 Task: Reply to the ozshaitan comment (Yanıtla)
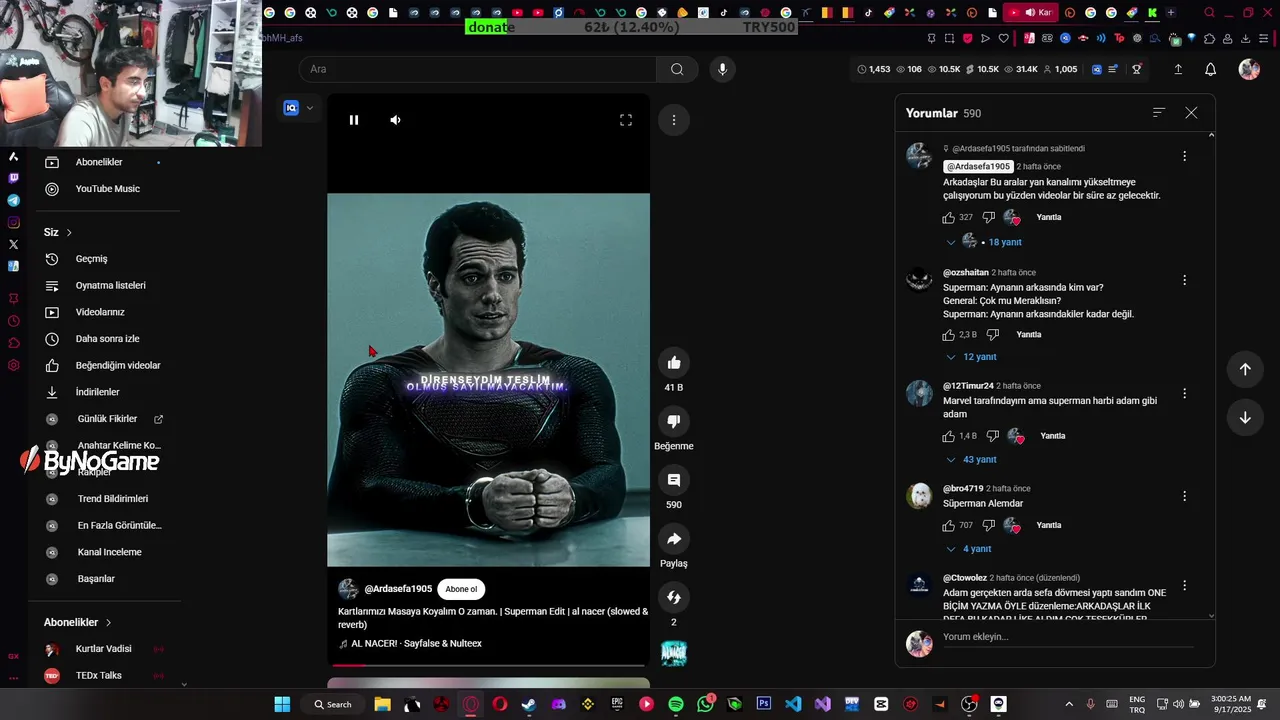[x=1029, y=335]
